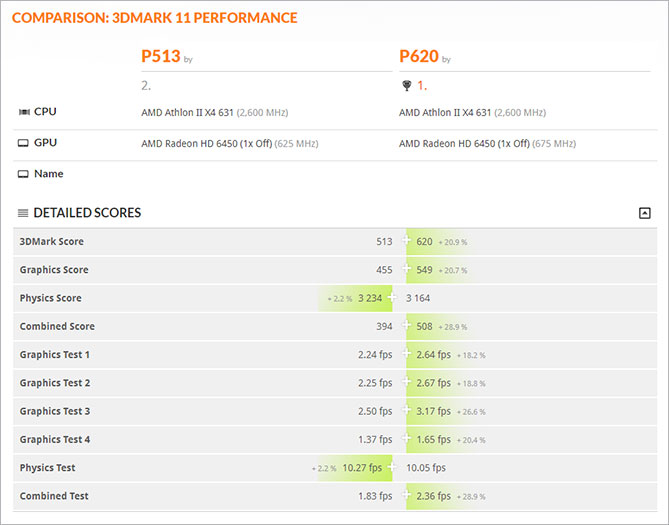Click the +20.9 % 3DMark Score difference
The height and width of the screenshot is (525, 669).
[453, 242]
